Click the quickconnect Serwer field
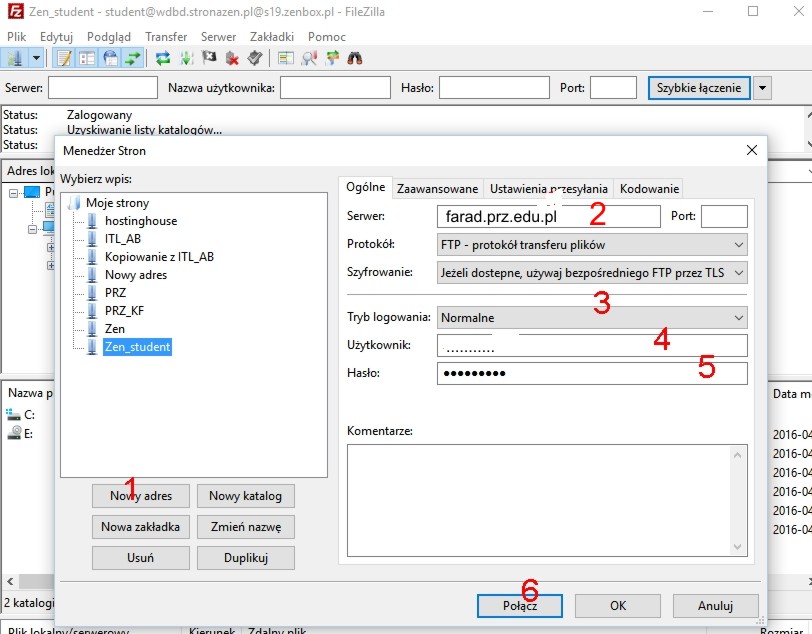The height and width of the screenshot is (634, 812). click(x=103, y=88)
